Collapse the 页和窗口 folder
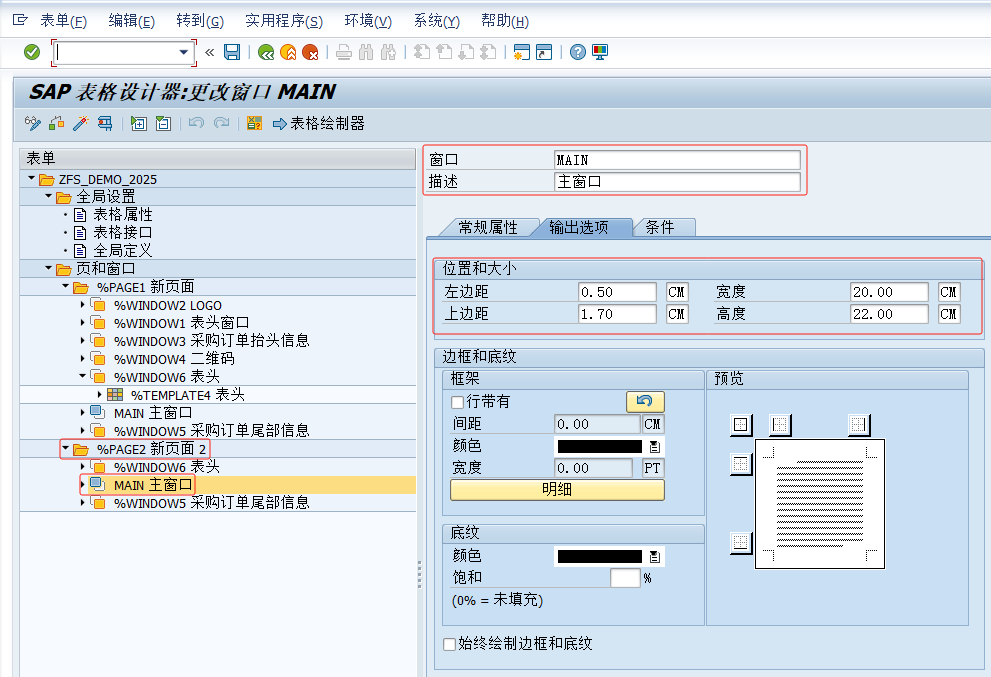991x677 pixels. point(49,268)
